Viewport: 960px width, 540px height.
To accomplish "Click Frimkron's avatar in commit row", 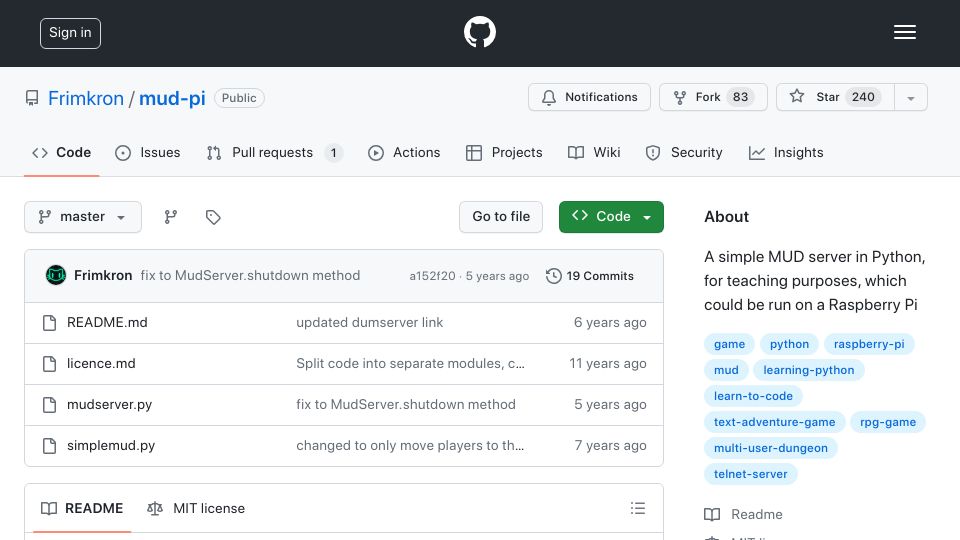I will pos(56,276).
